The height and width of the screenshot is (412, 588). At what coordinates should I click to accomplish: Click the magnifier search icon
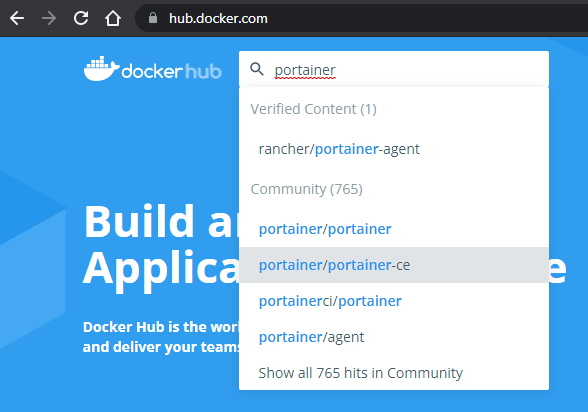[257, 69]
